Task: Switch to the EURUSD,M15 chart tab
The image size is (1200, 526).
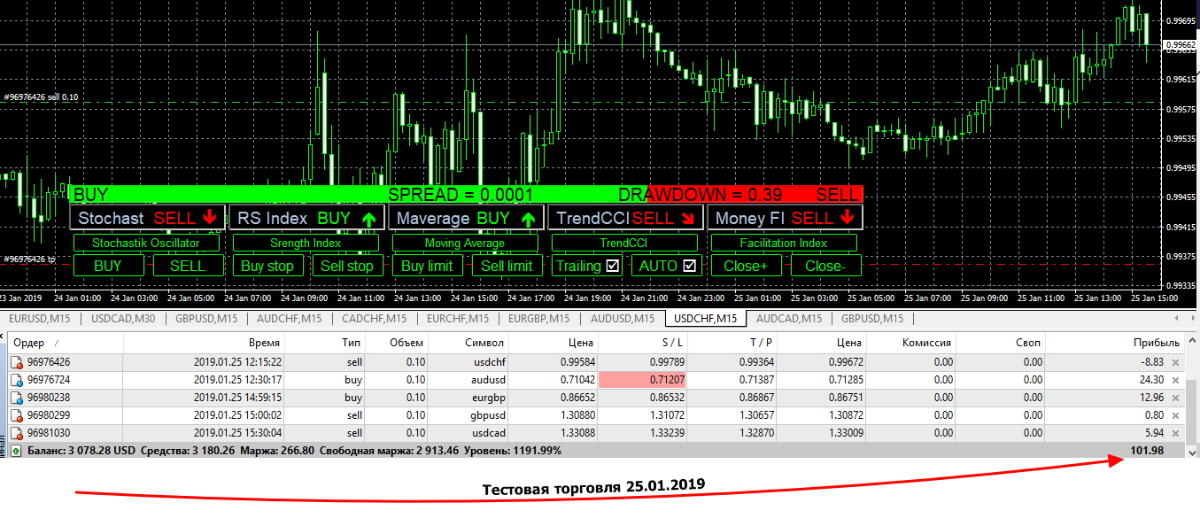Action: [41, 318]
